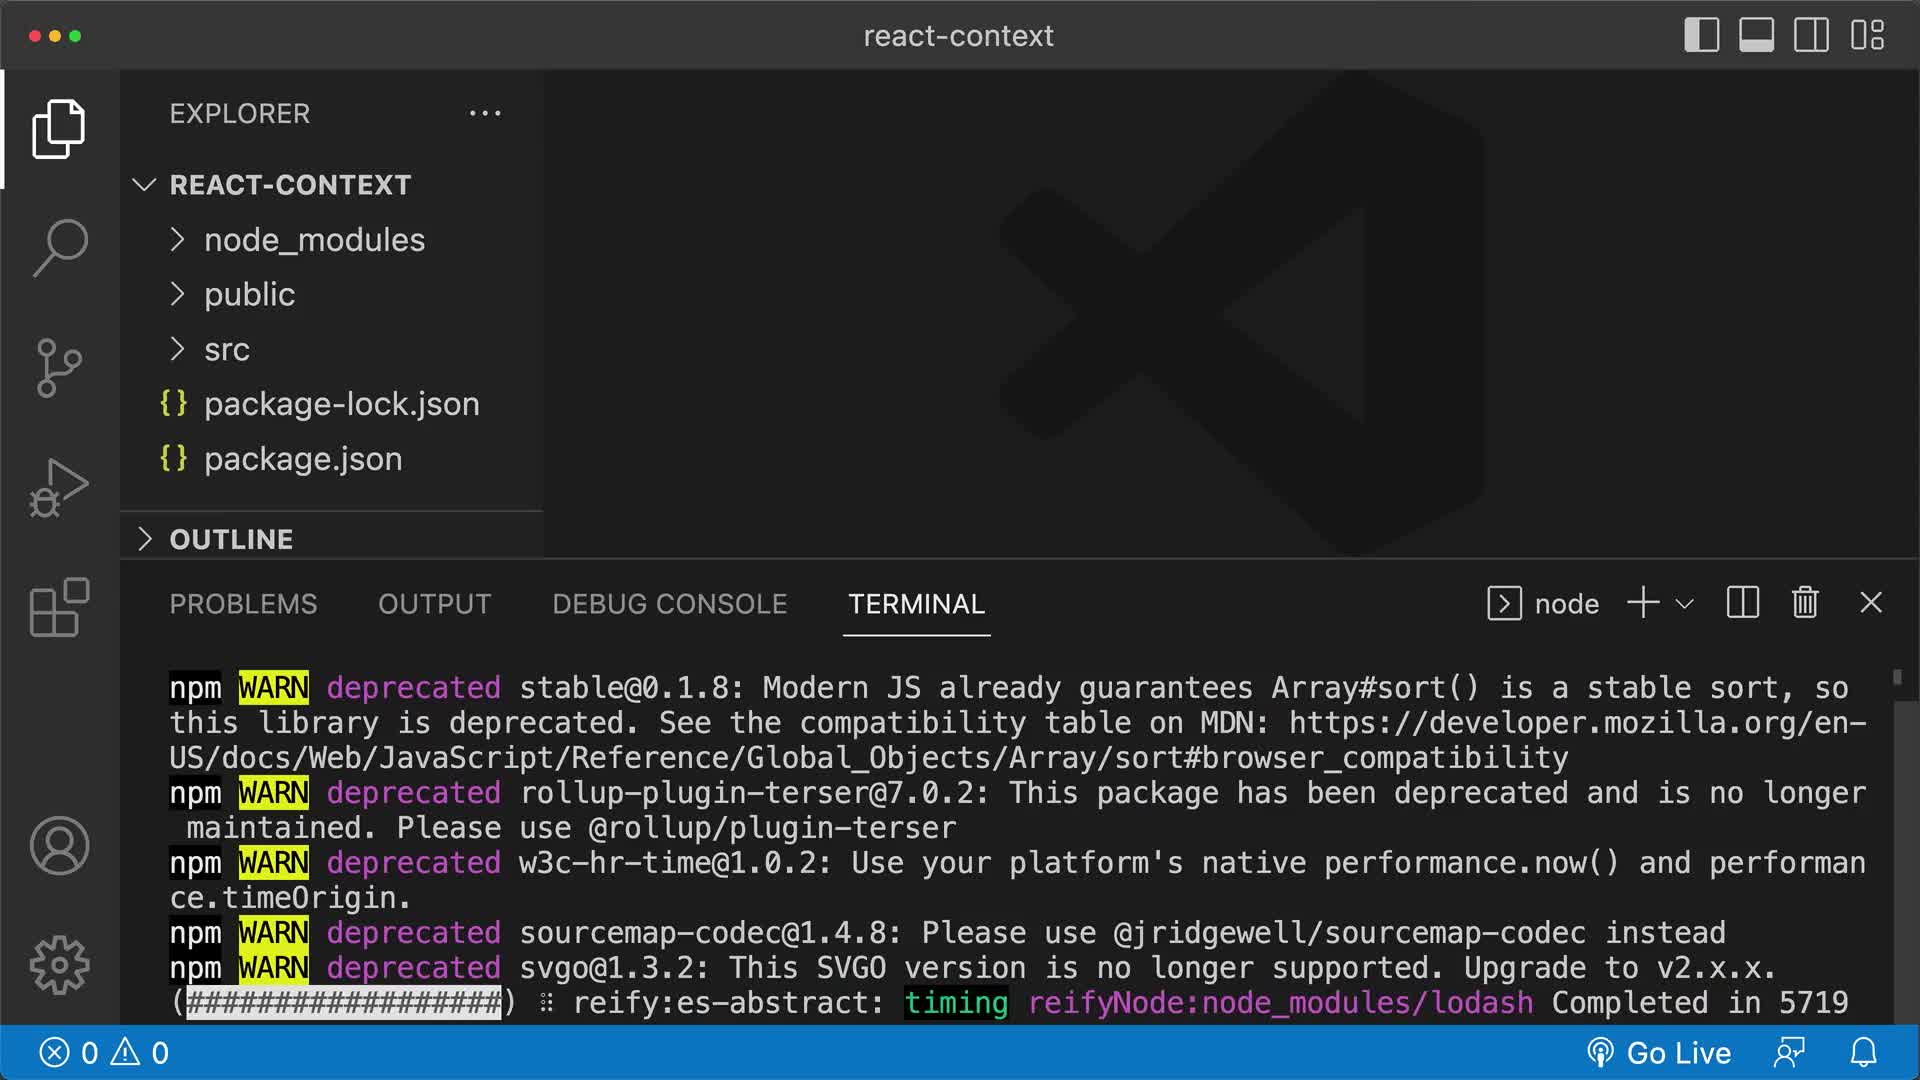Expand the node_modules folder
Screen dimensions: 1920x1080
(313, 239)
